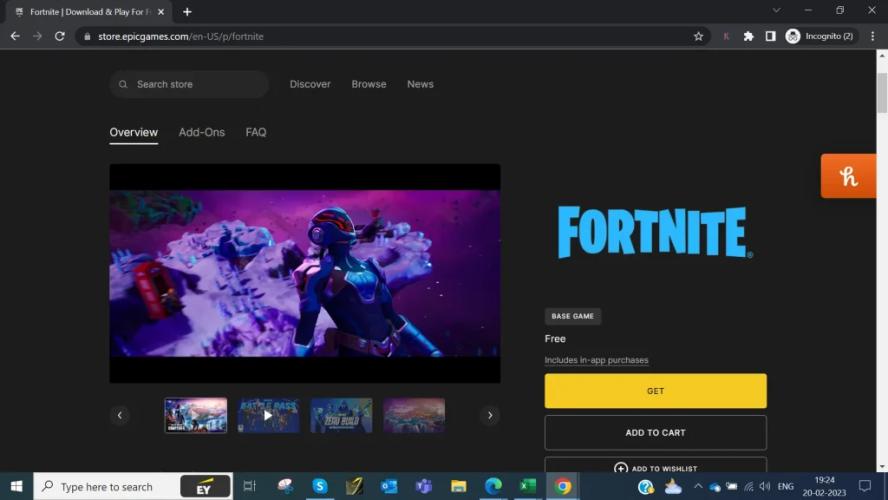Open a new browser tab
The image size is (888, 500).
[x=187, y=12]
